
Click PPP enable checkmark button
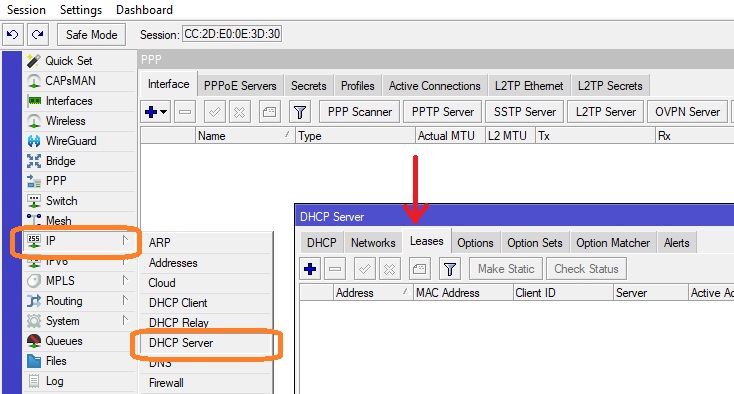click(215, 112)
